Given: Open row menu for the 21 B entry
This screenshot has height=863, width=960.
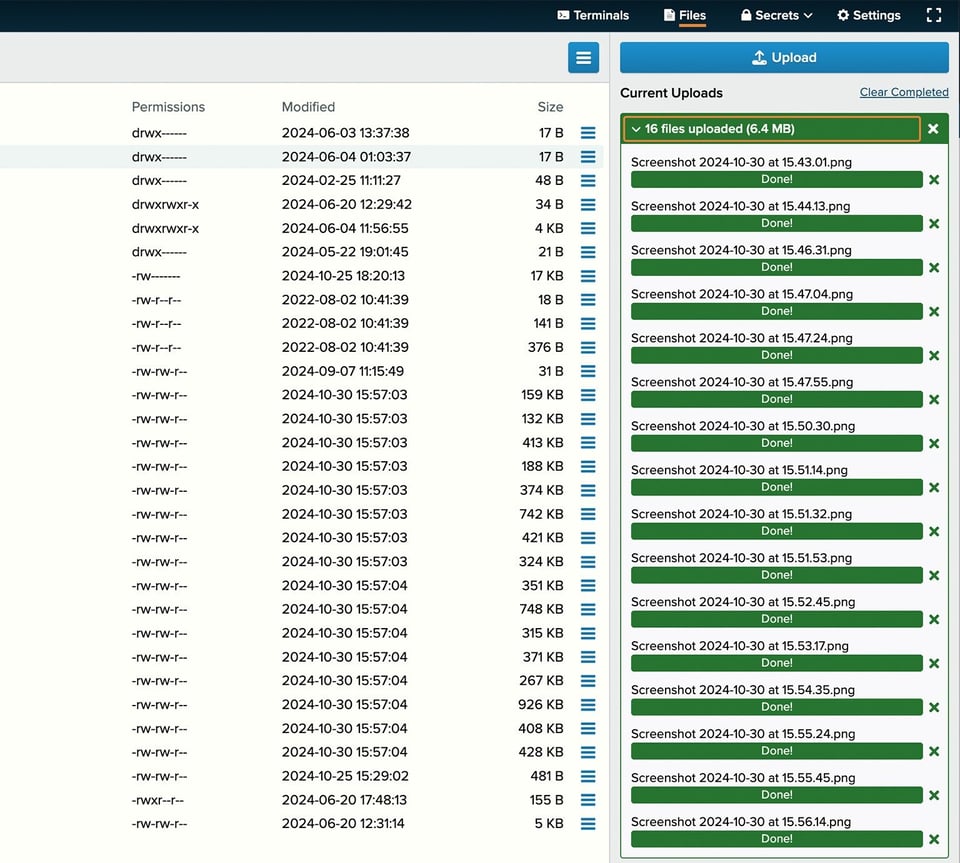Looking at the screenshot, I should coord(588,252).
